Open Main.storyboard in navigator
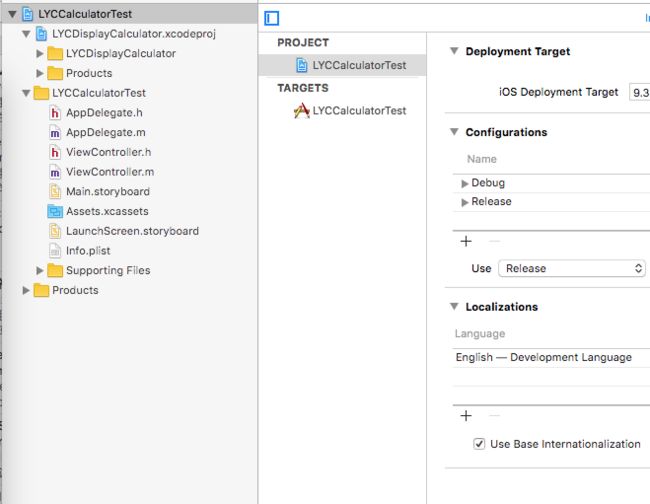 click(108, 192)
